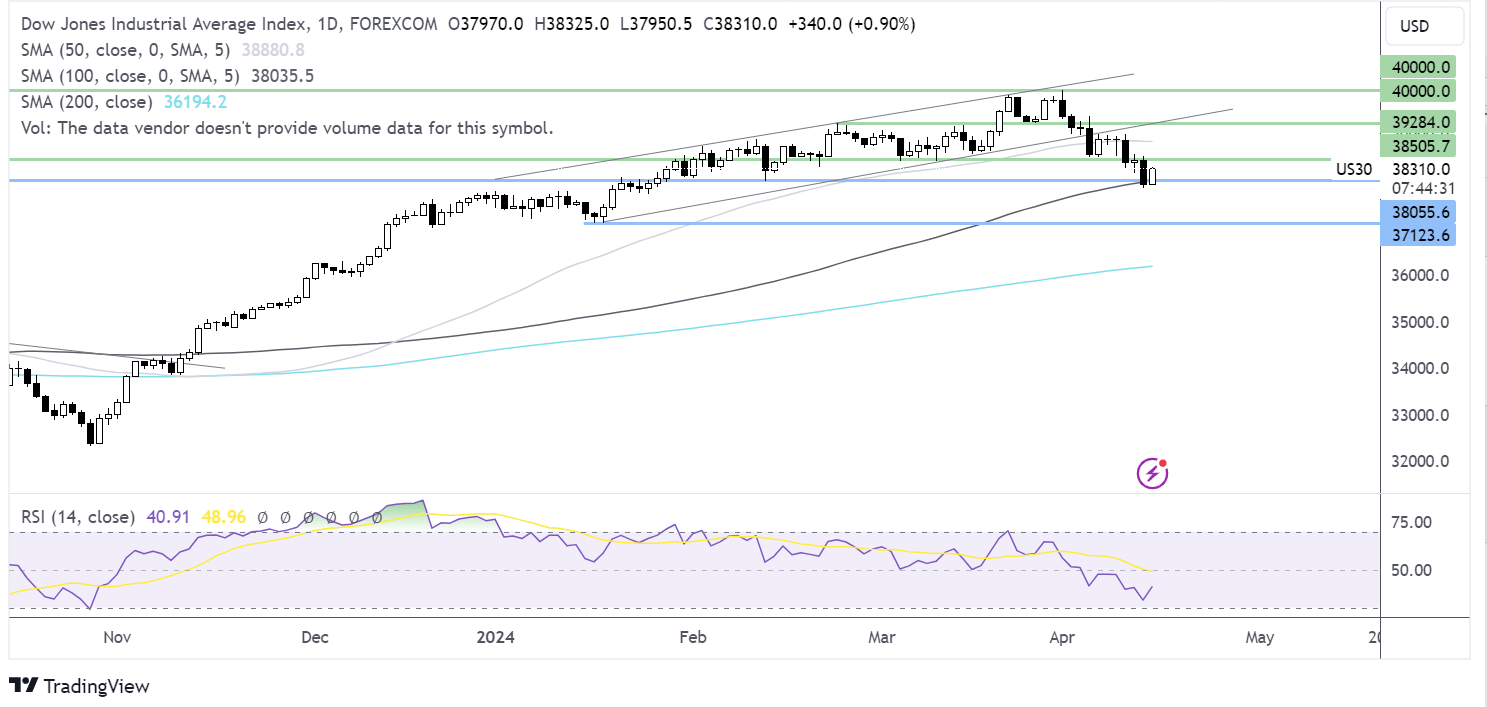Select the RSI (14, close) legend
Image resolution: width=1487 pixels, height=707 pixels.
point(77,517)
